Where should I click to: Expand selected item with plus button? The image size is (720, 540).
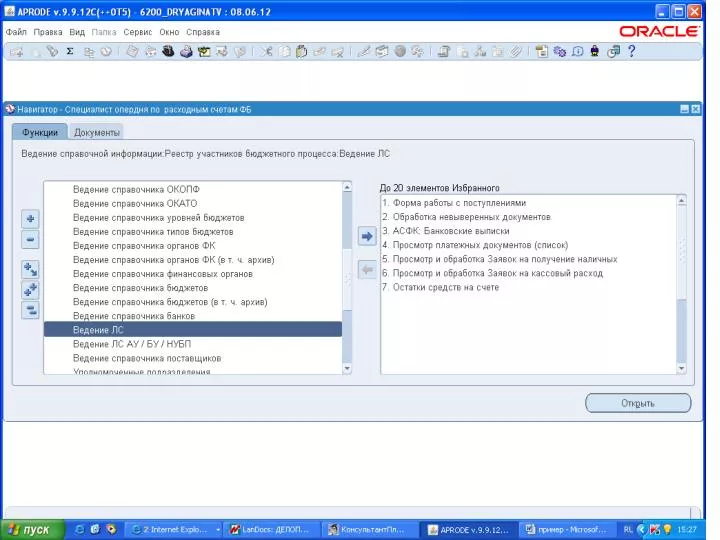30,219
